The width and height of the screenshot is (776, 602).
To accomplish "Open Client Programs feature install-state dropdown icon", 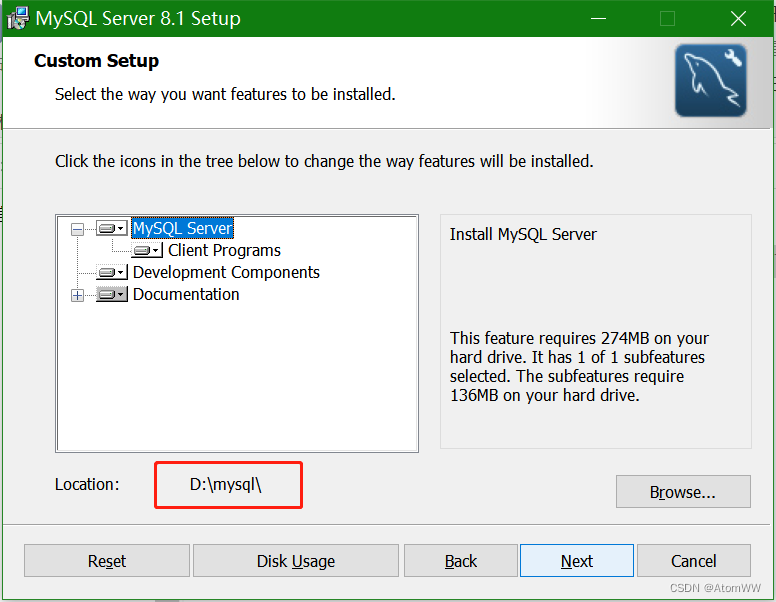I will point(147,251).
